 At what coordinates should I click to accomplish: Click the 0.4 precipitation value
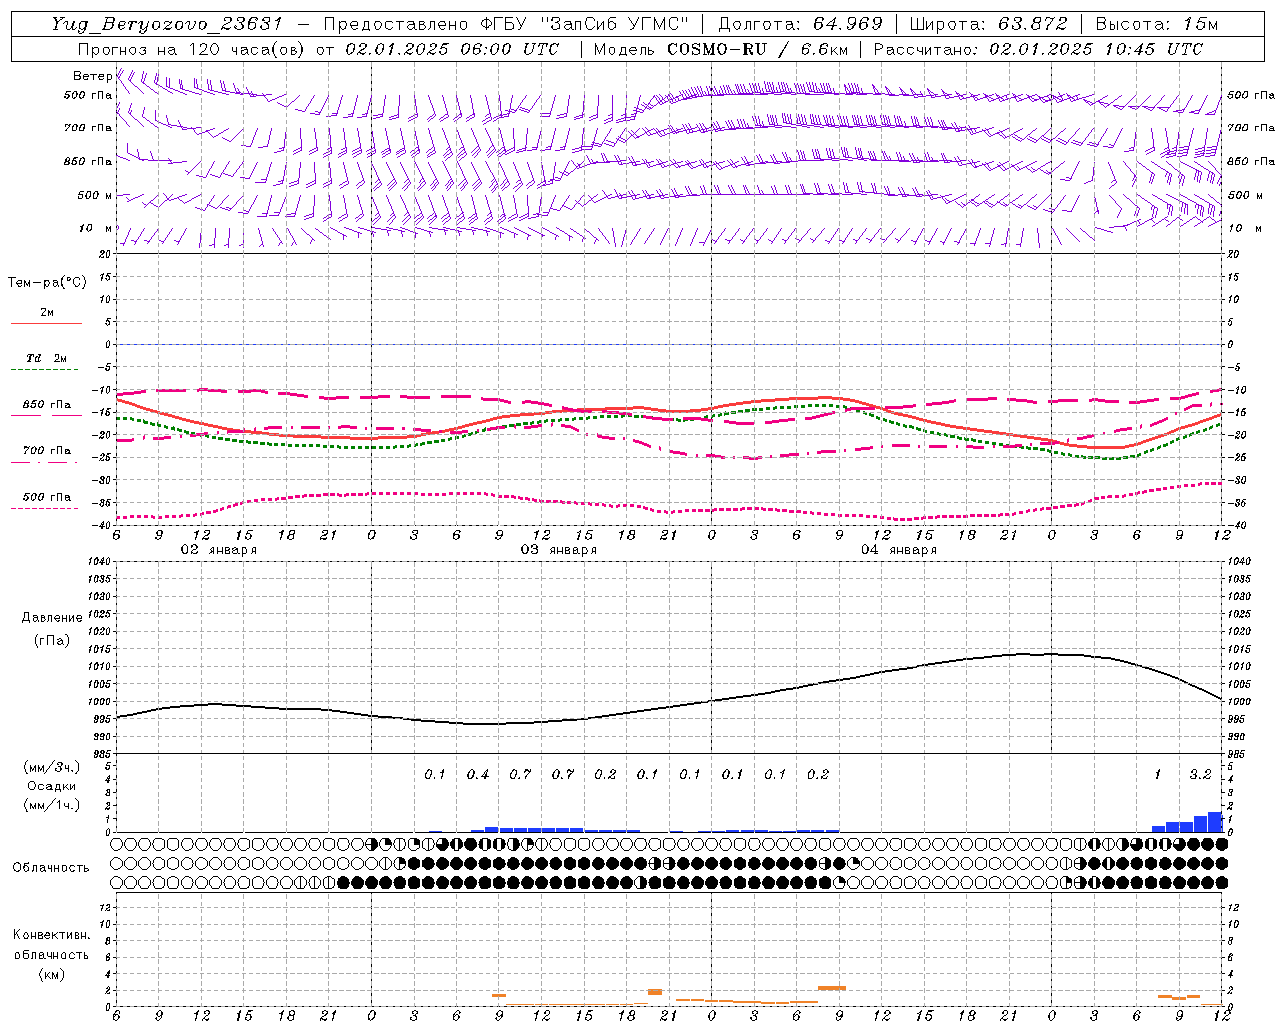[x=478, y=775]
